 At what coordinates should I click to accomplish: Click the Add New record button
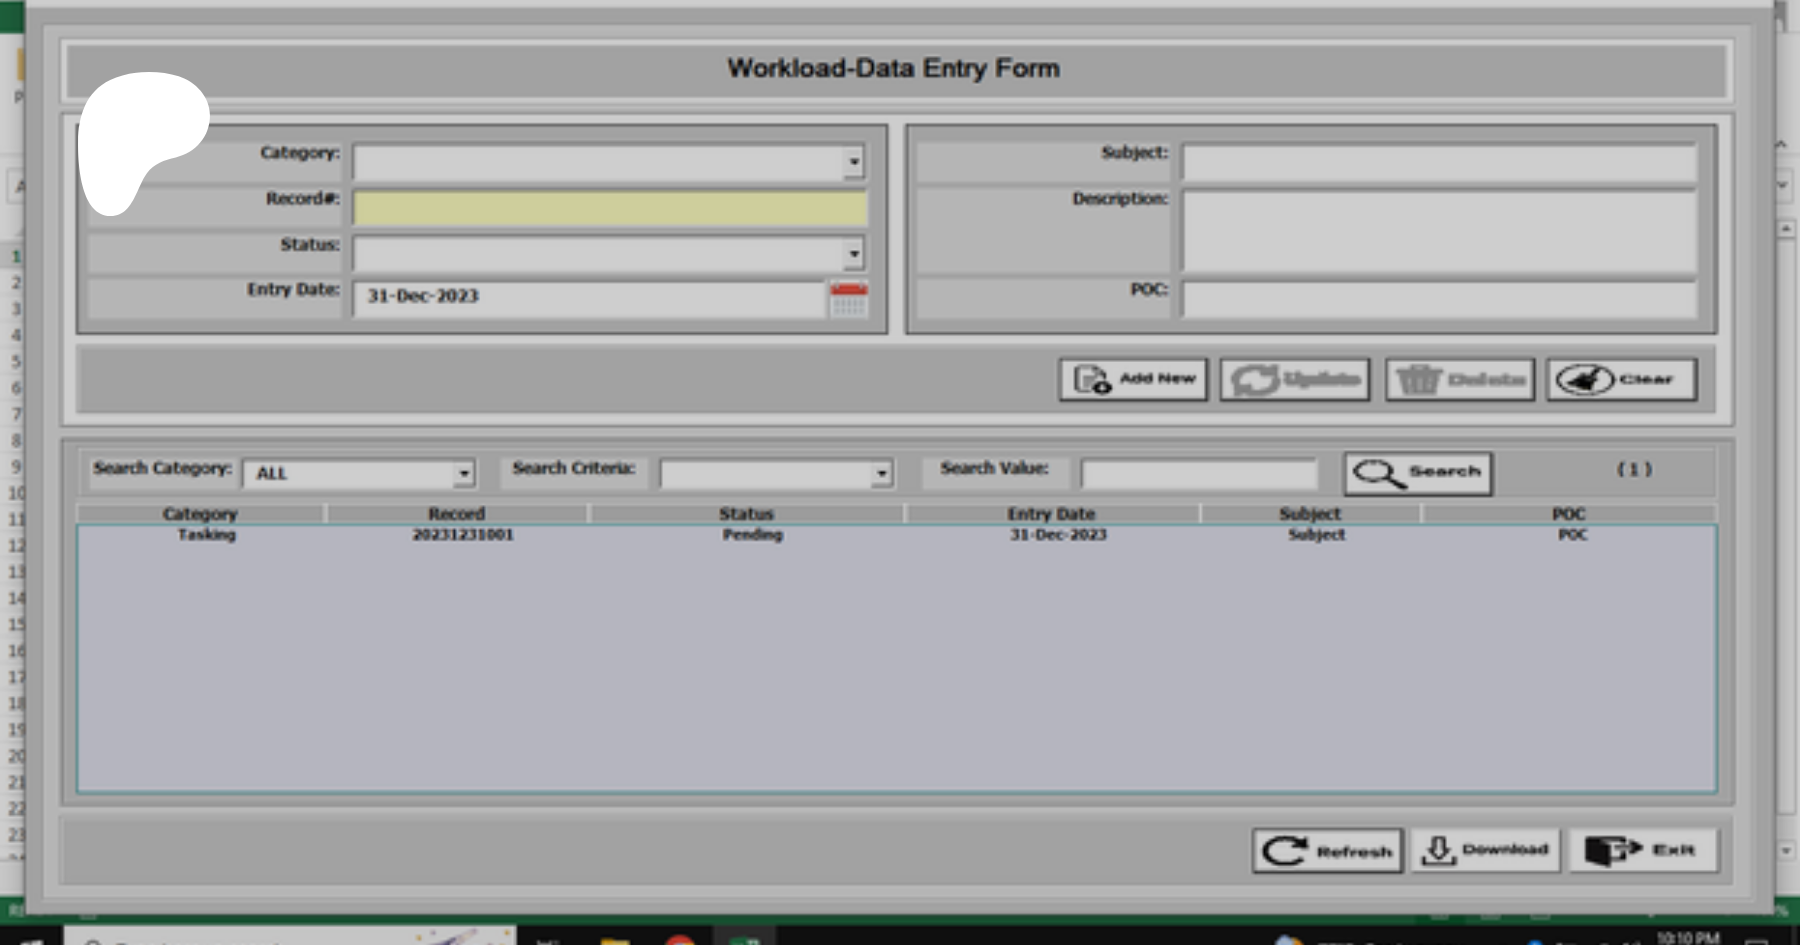1133,380
